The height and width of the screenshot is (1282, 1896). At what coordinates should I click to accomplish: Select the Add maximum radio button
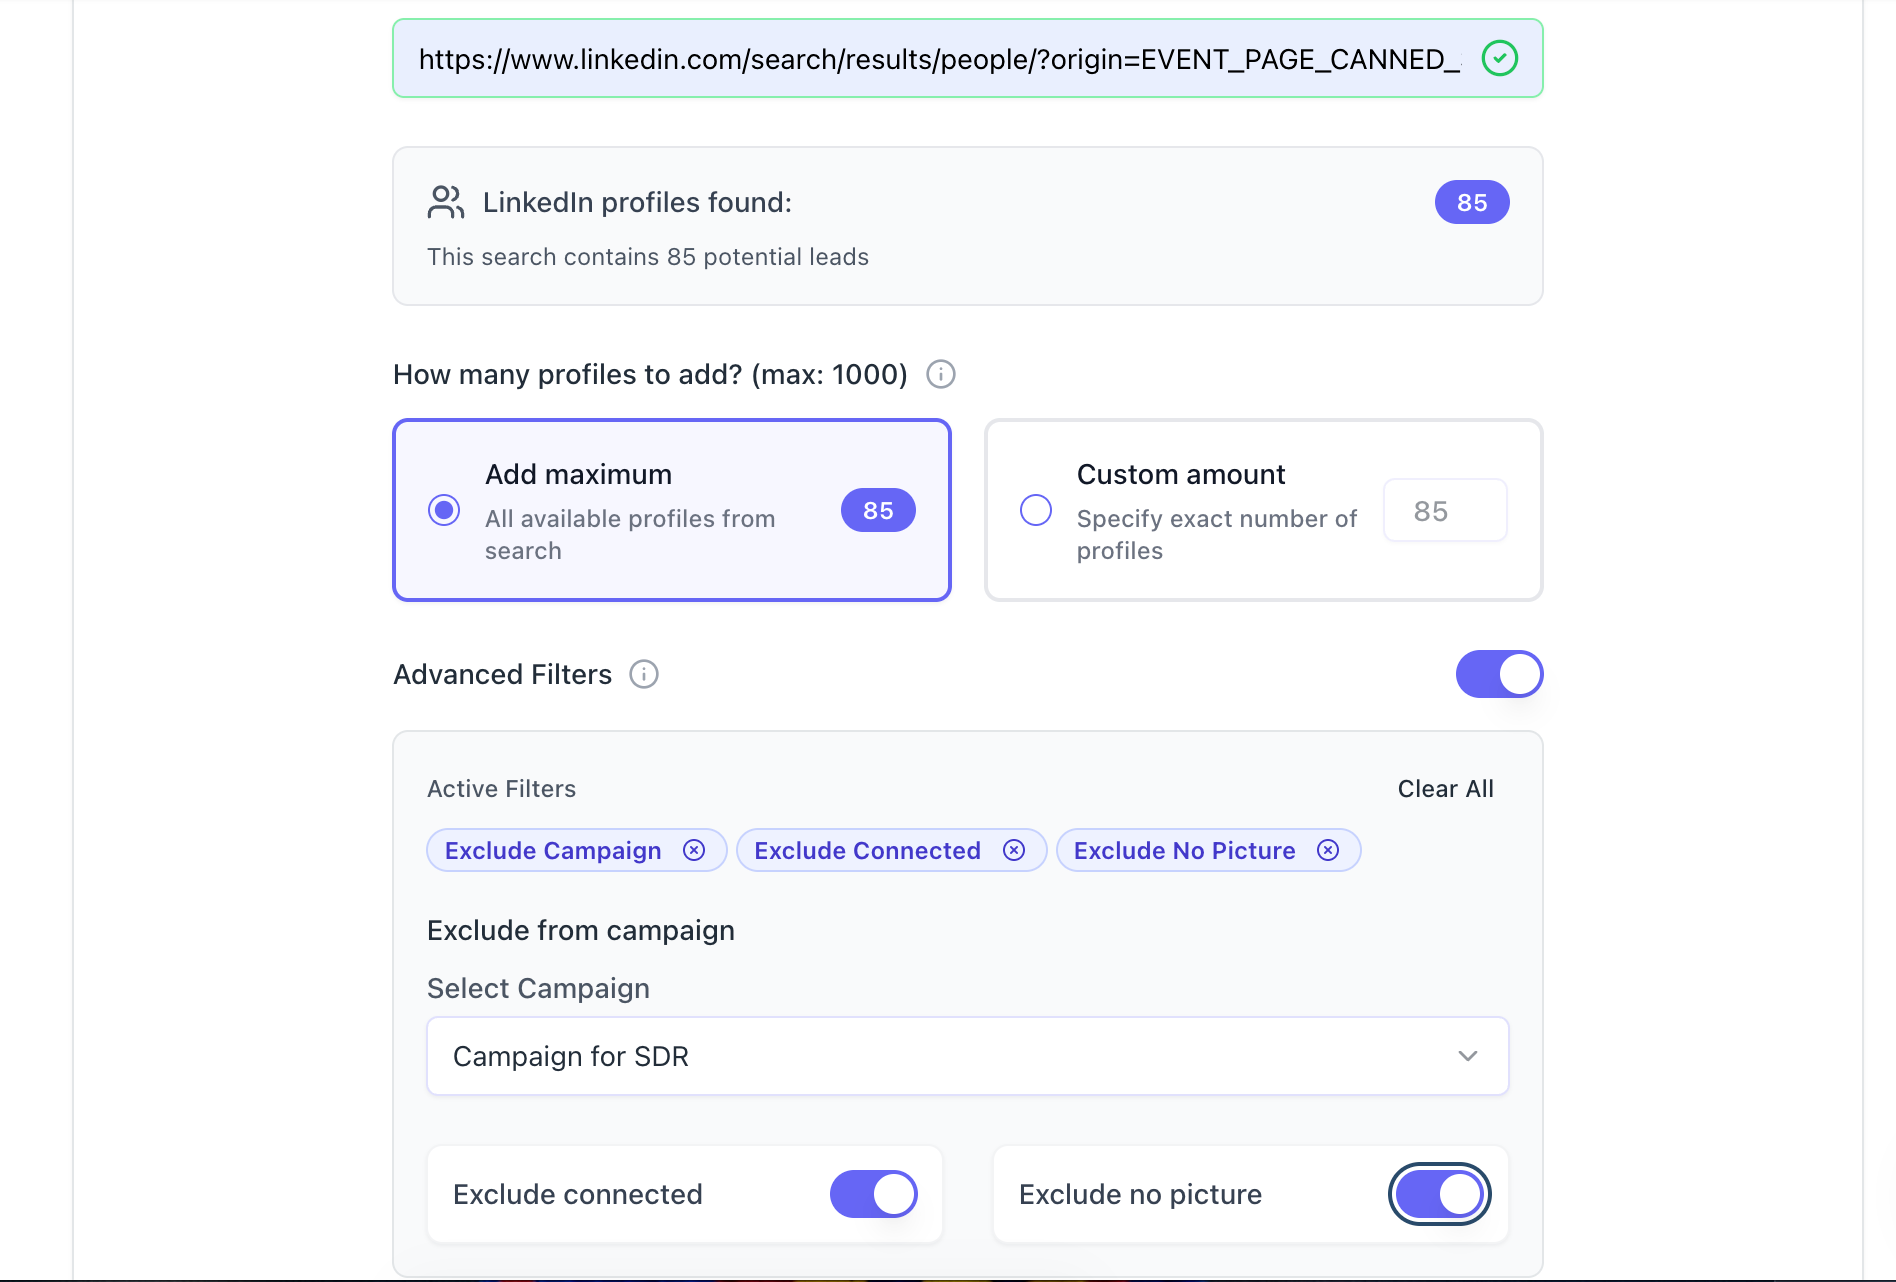tap(444, 510)
